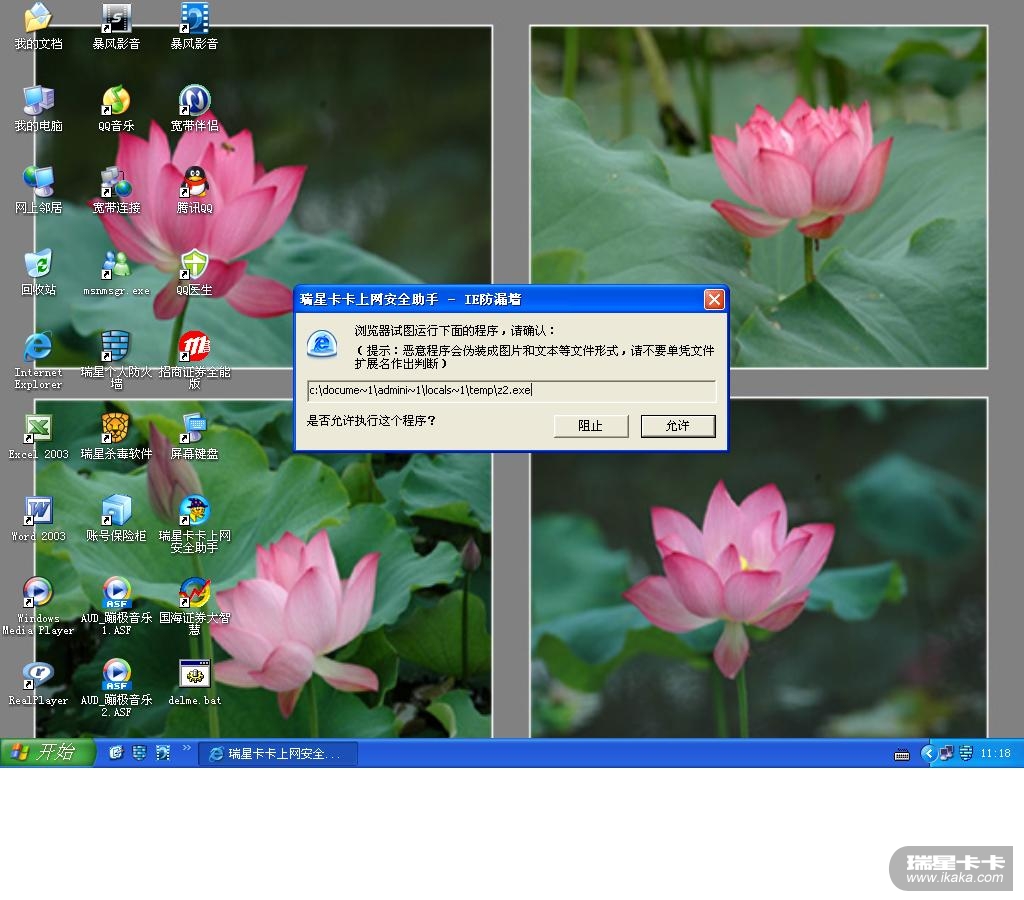Click first quick launch icon beside Start
Image resolution: width=1024 pixels, height=900 pixels.
click(x=116, y=753)
